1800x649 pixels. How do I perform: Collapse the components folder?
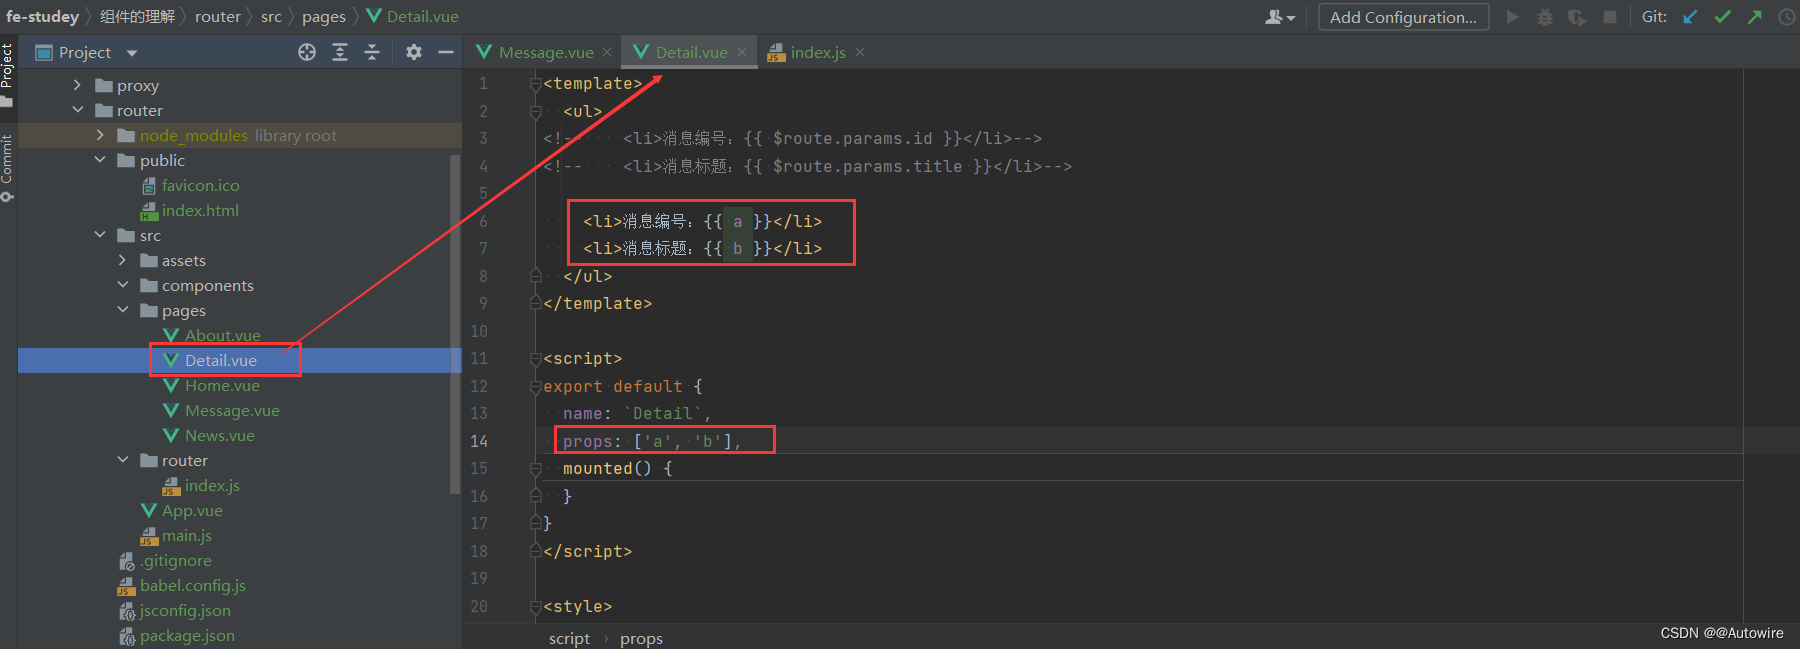pyautogui.click(x=123, y=285)
